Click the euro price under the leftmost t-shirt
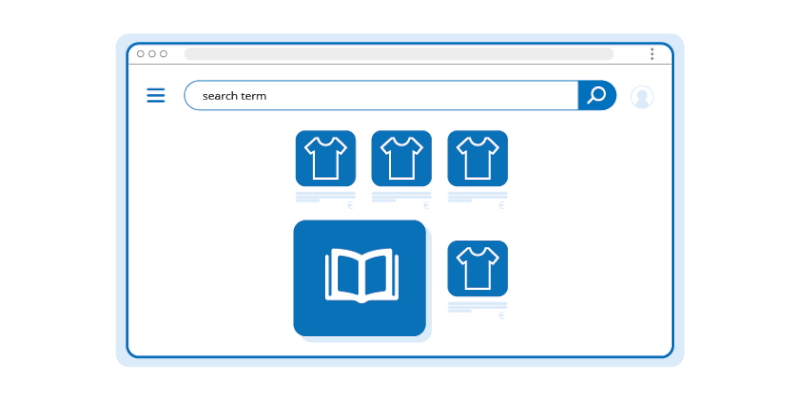This screenshot has height=400, width=800. (350, 206)
